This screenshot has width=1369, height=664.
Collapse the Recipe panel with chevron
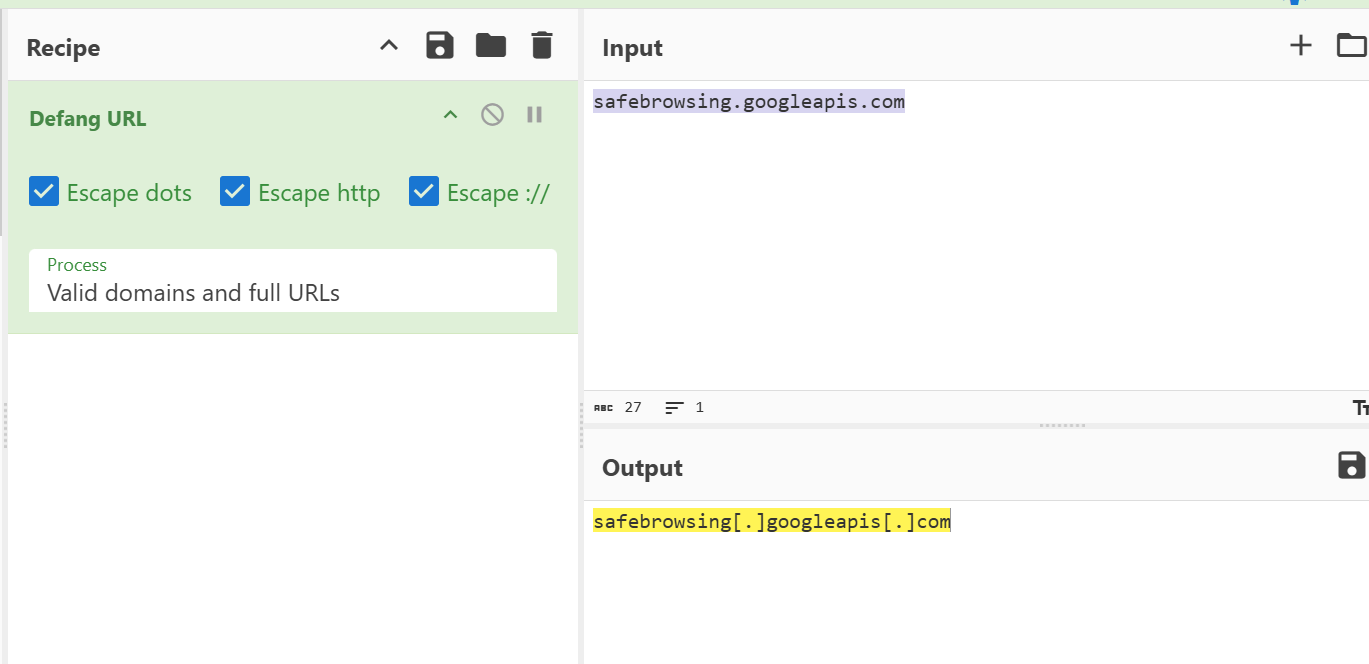pyautogui.click(x=389, y=46)
